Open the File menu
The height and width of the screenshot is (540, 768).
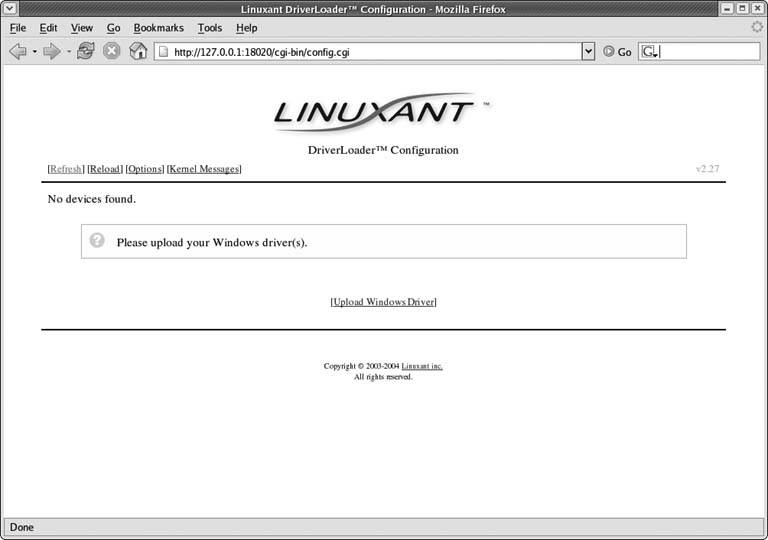[18, 28]
